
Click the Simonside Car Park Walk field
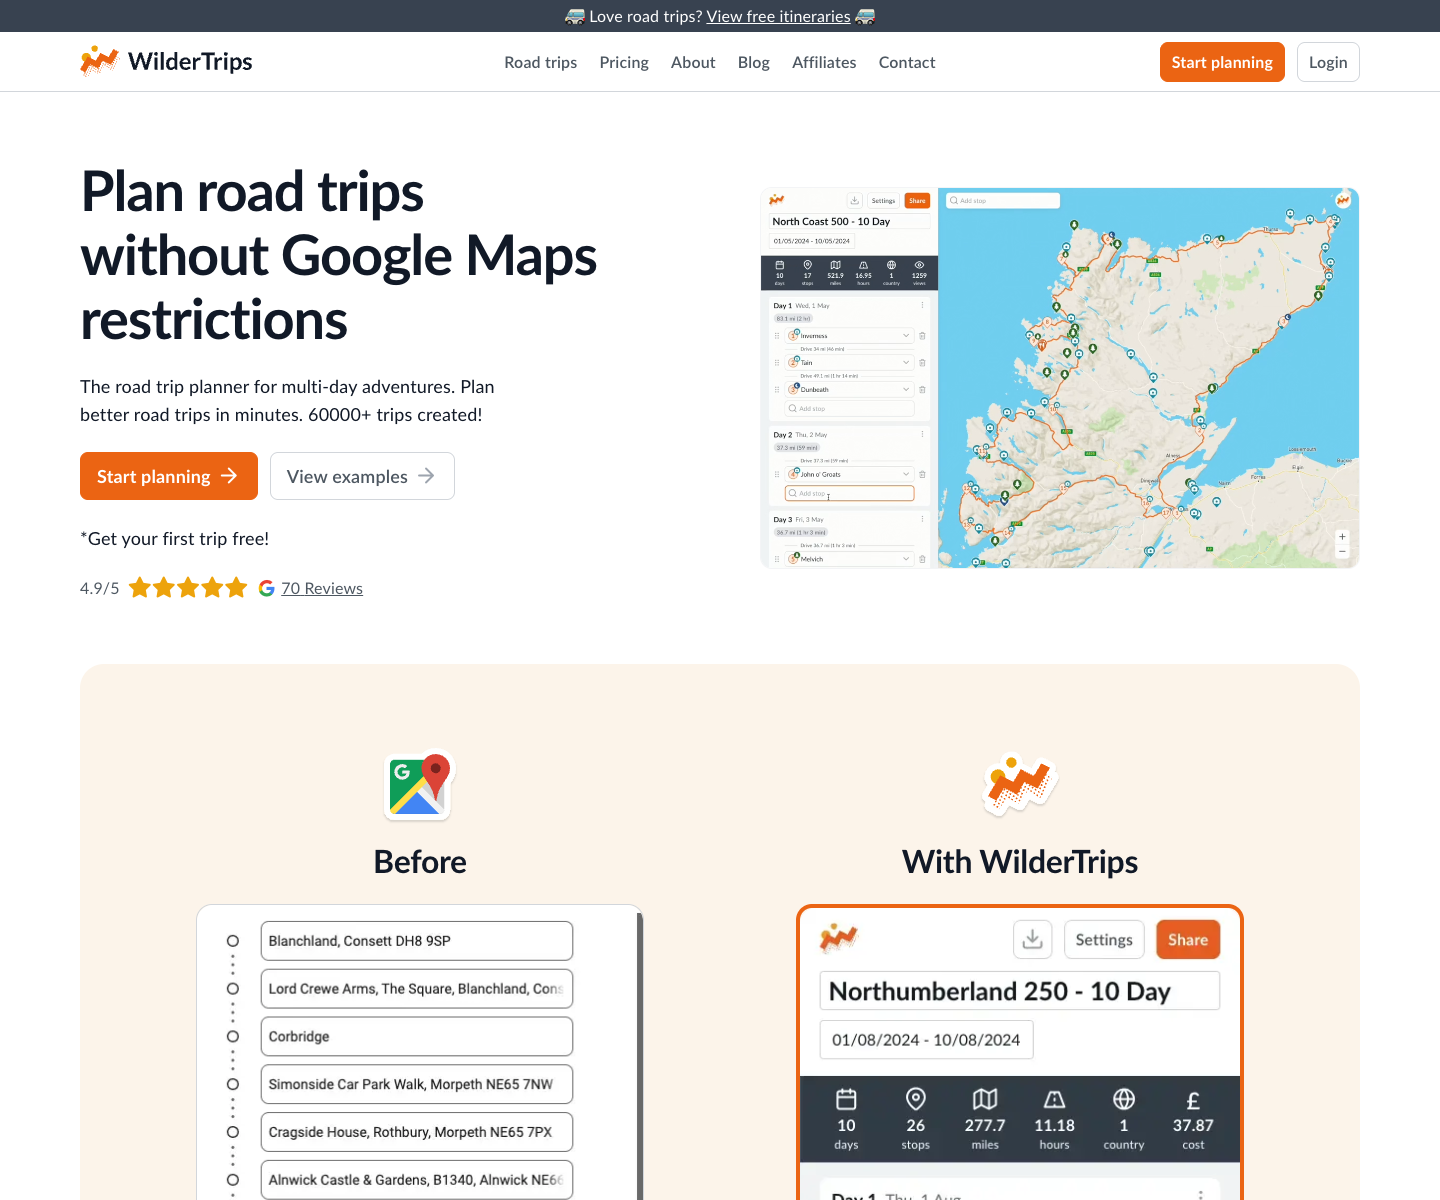417,1084
